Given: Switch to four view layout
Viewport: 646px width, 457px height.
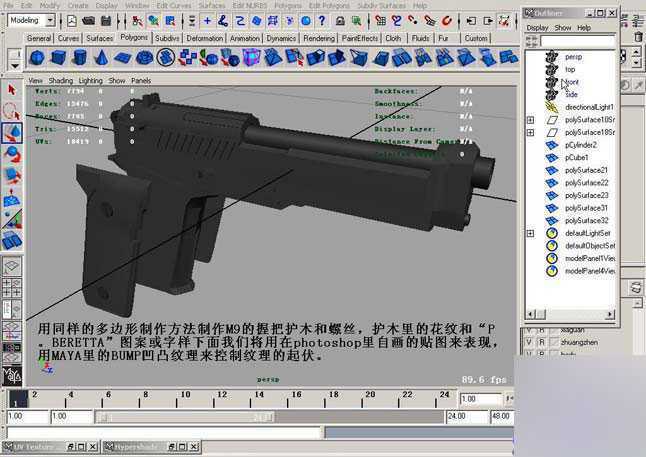Looking at the screenshot, I should pyautogui.click(x=12, y=288).
